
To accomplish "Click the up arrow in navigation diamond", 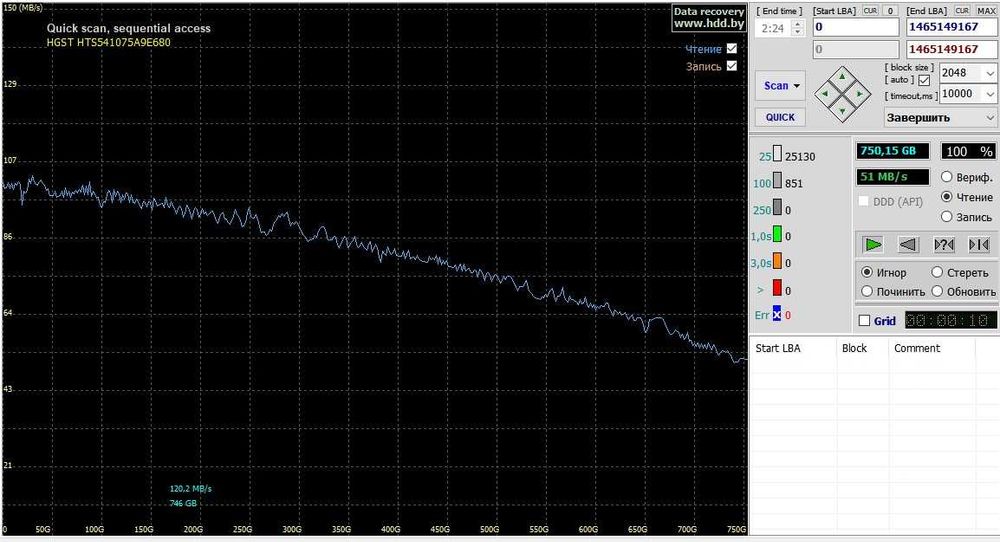I will [x=842, y=77].
